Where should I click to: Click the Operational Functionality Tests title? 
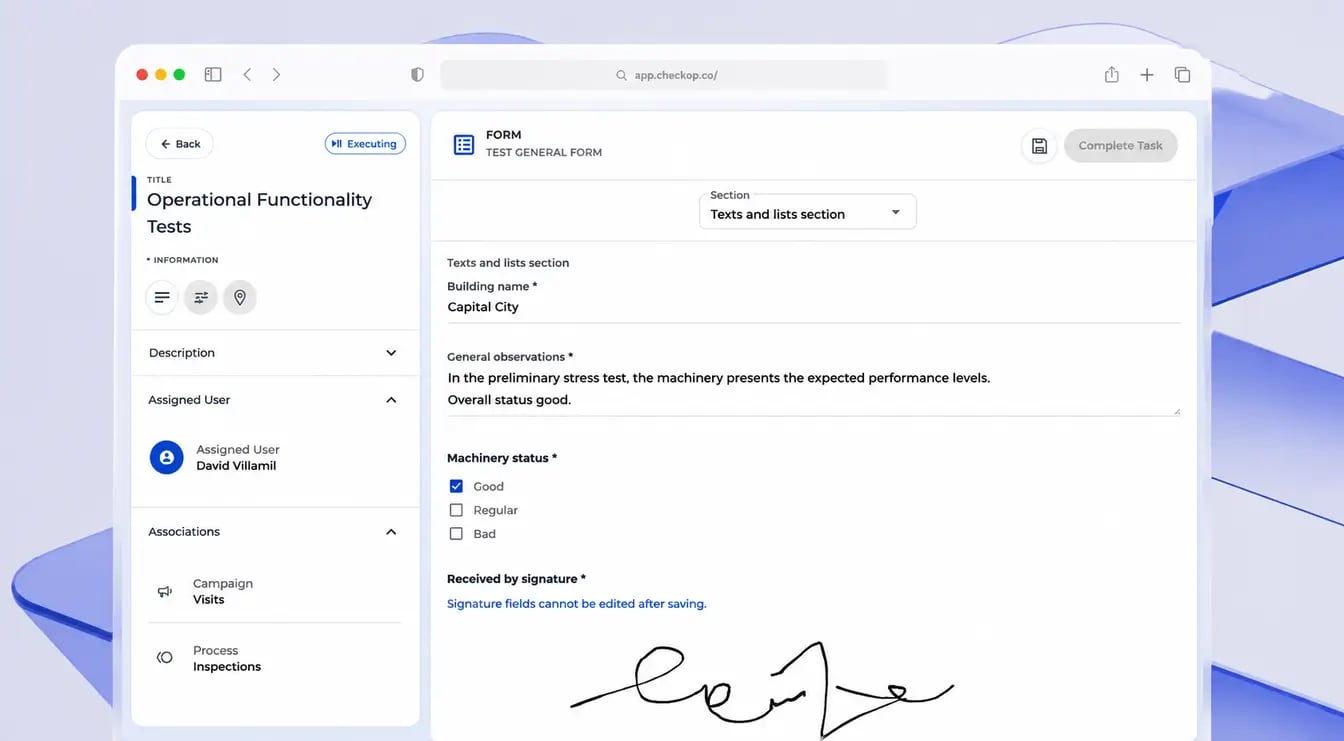click(259, 213)
